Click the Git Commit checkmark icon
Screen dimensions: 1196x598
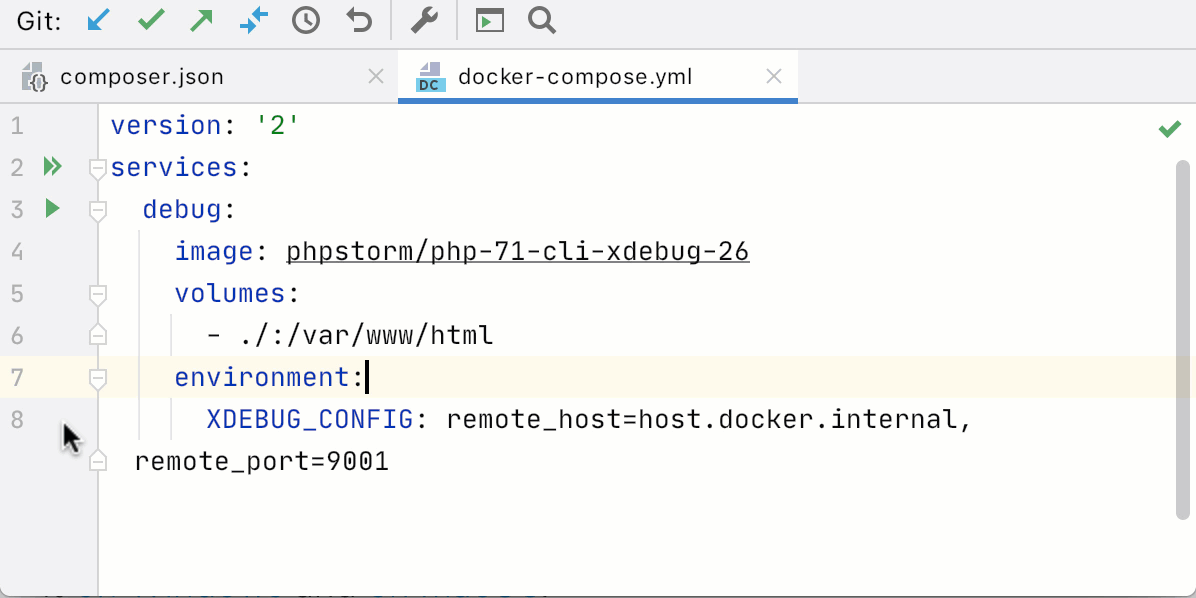point(150,20)
